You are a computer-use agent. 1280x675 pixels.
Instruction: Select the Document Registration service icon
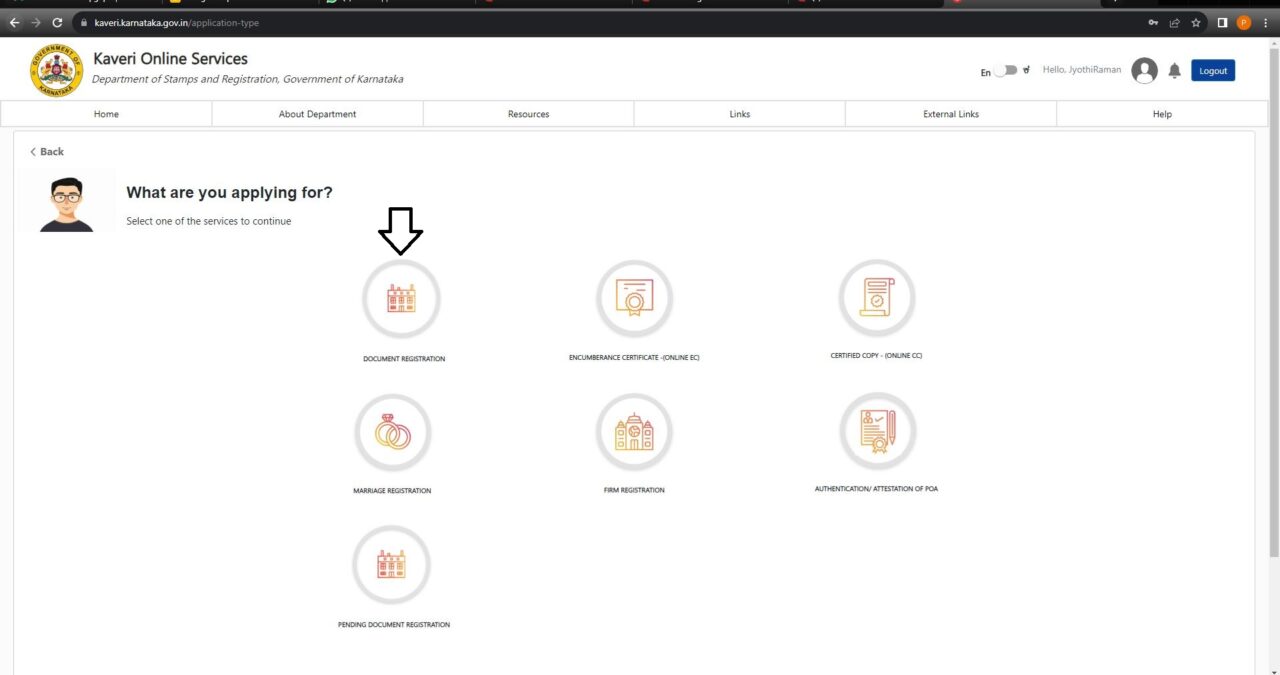click(x=401, y=298)
